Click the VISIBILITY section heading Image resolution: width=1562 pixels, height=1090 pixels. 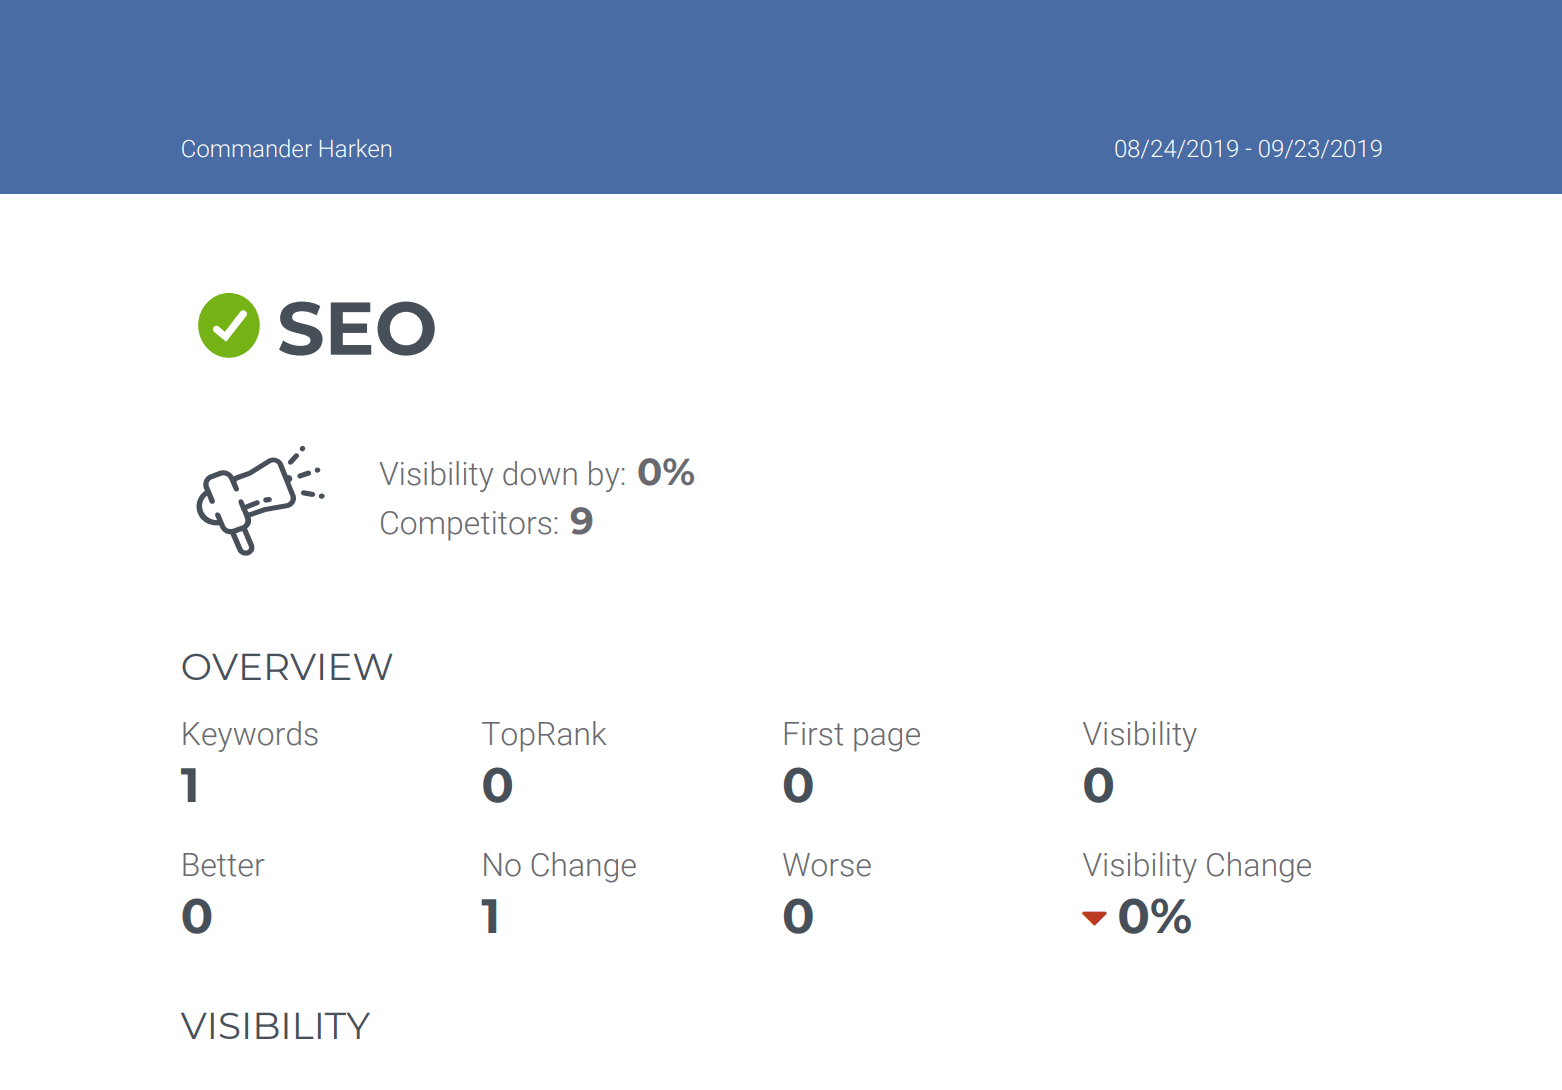(276, 1026)
